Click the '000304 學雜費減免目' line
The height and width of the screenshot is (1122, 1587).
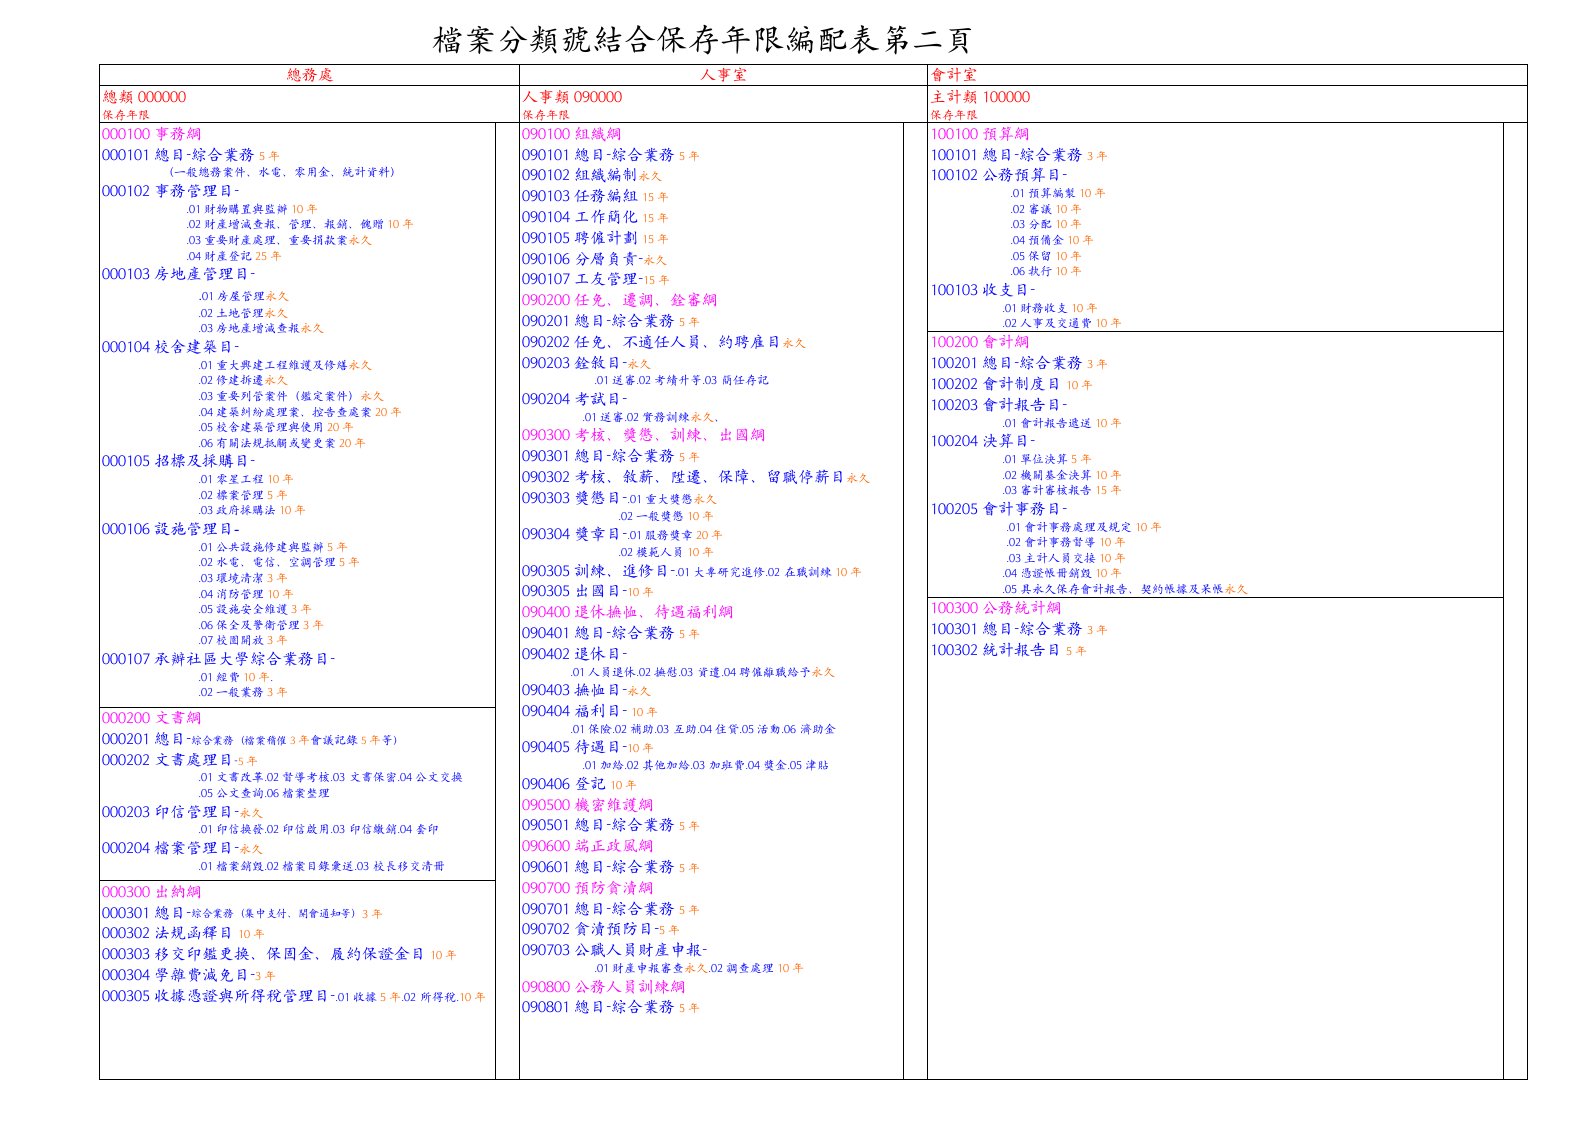click(x=189, y=975)
